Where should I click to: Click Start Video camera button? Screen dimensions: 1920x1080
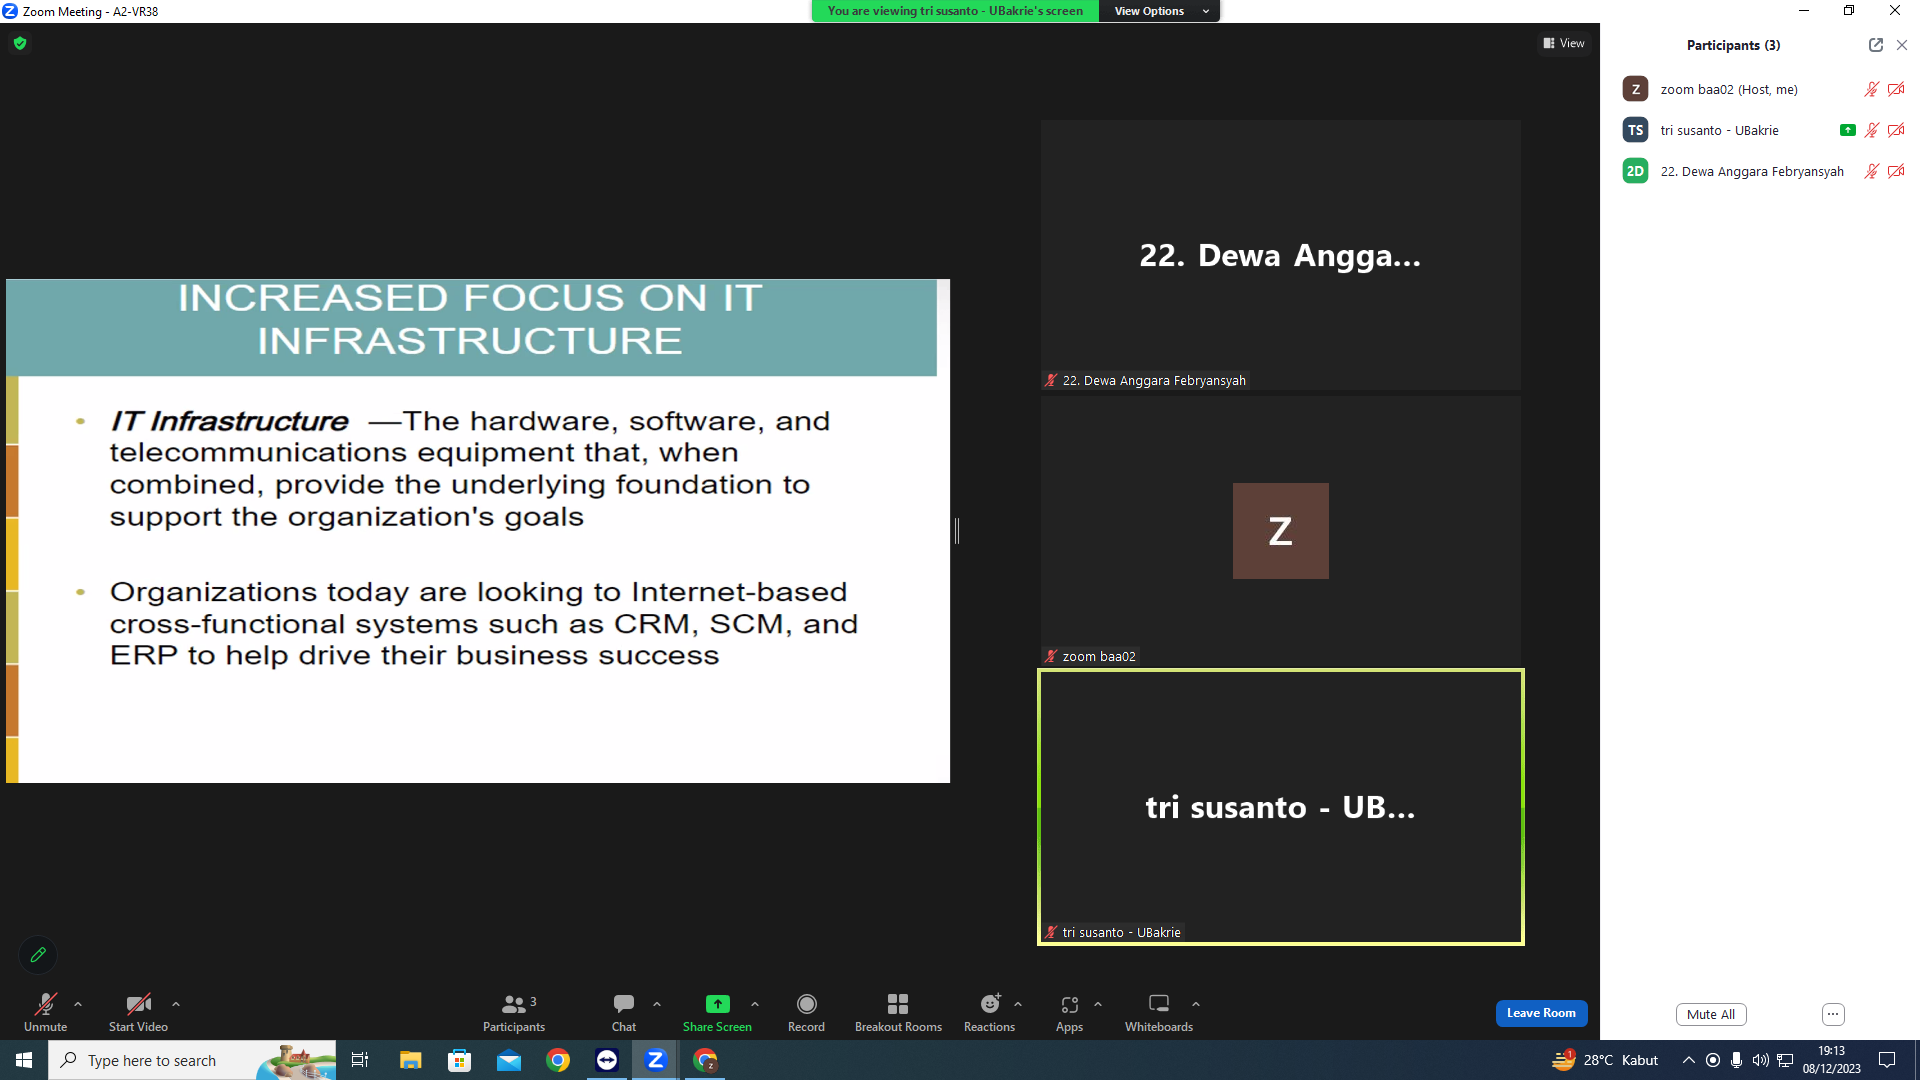click(138, 1012)
